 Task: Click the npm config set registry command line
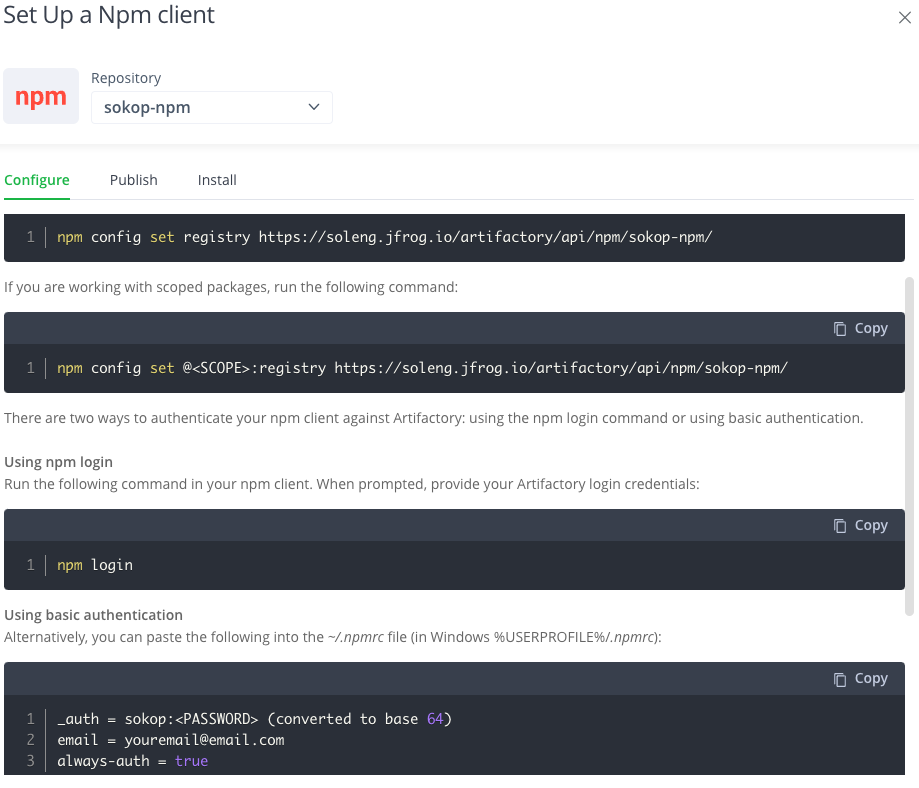tap(384, 237)
